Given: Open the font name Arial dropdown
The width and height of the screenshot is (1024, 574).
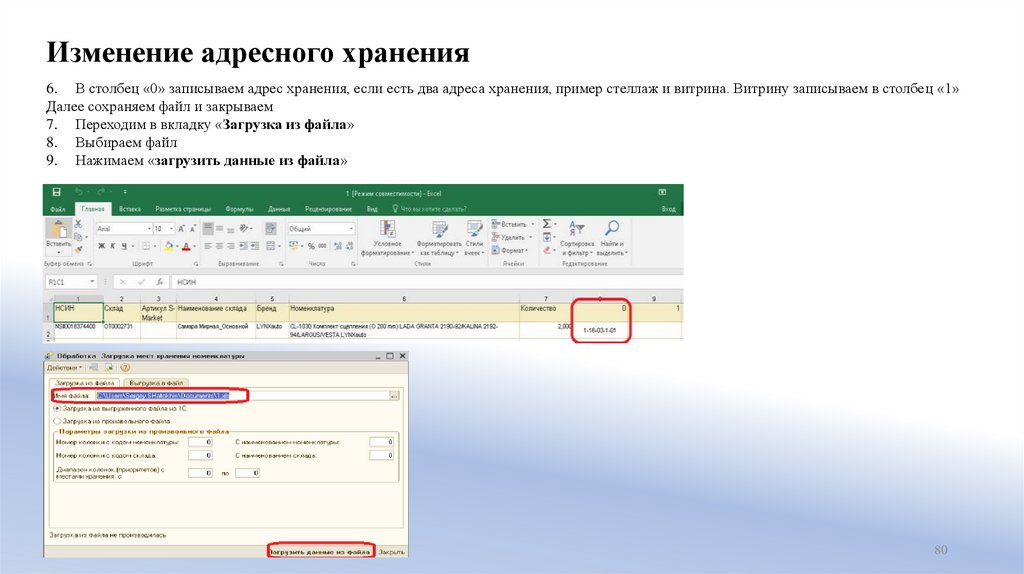Looking at the screenshot, I should pyautogui.click(x=149, y=229).
